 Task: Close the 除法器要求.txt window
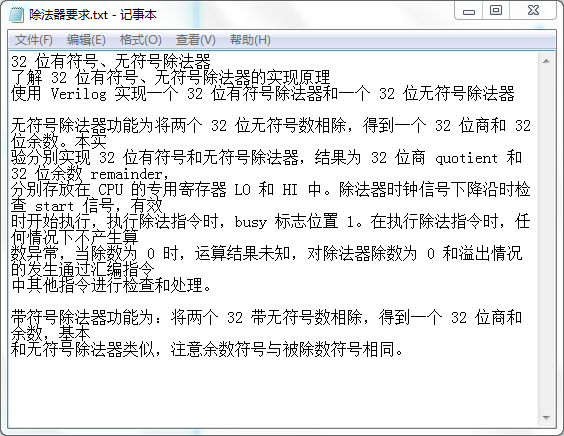pyautogui.click(x=533, y=10)
